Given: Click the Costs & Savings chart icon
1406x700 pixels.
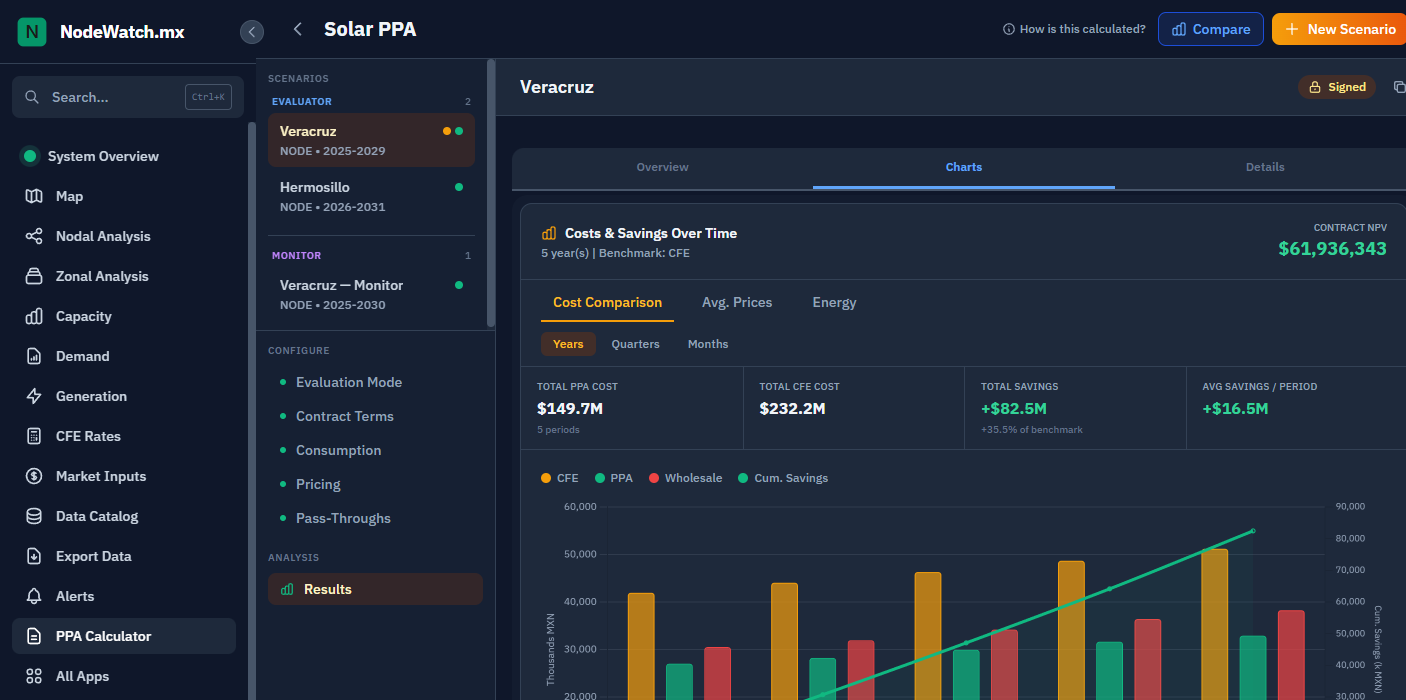Looking at the screenshot, I should pyautogui.click(x=549, y=233).
